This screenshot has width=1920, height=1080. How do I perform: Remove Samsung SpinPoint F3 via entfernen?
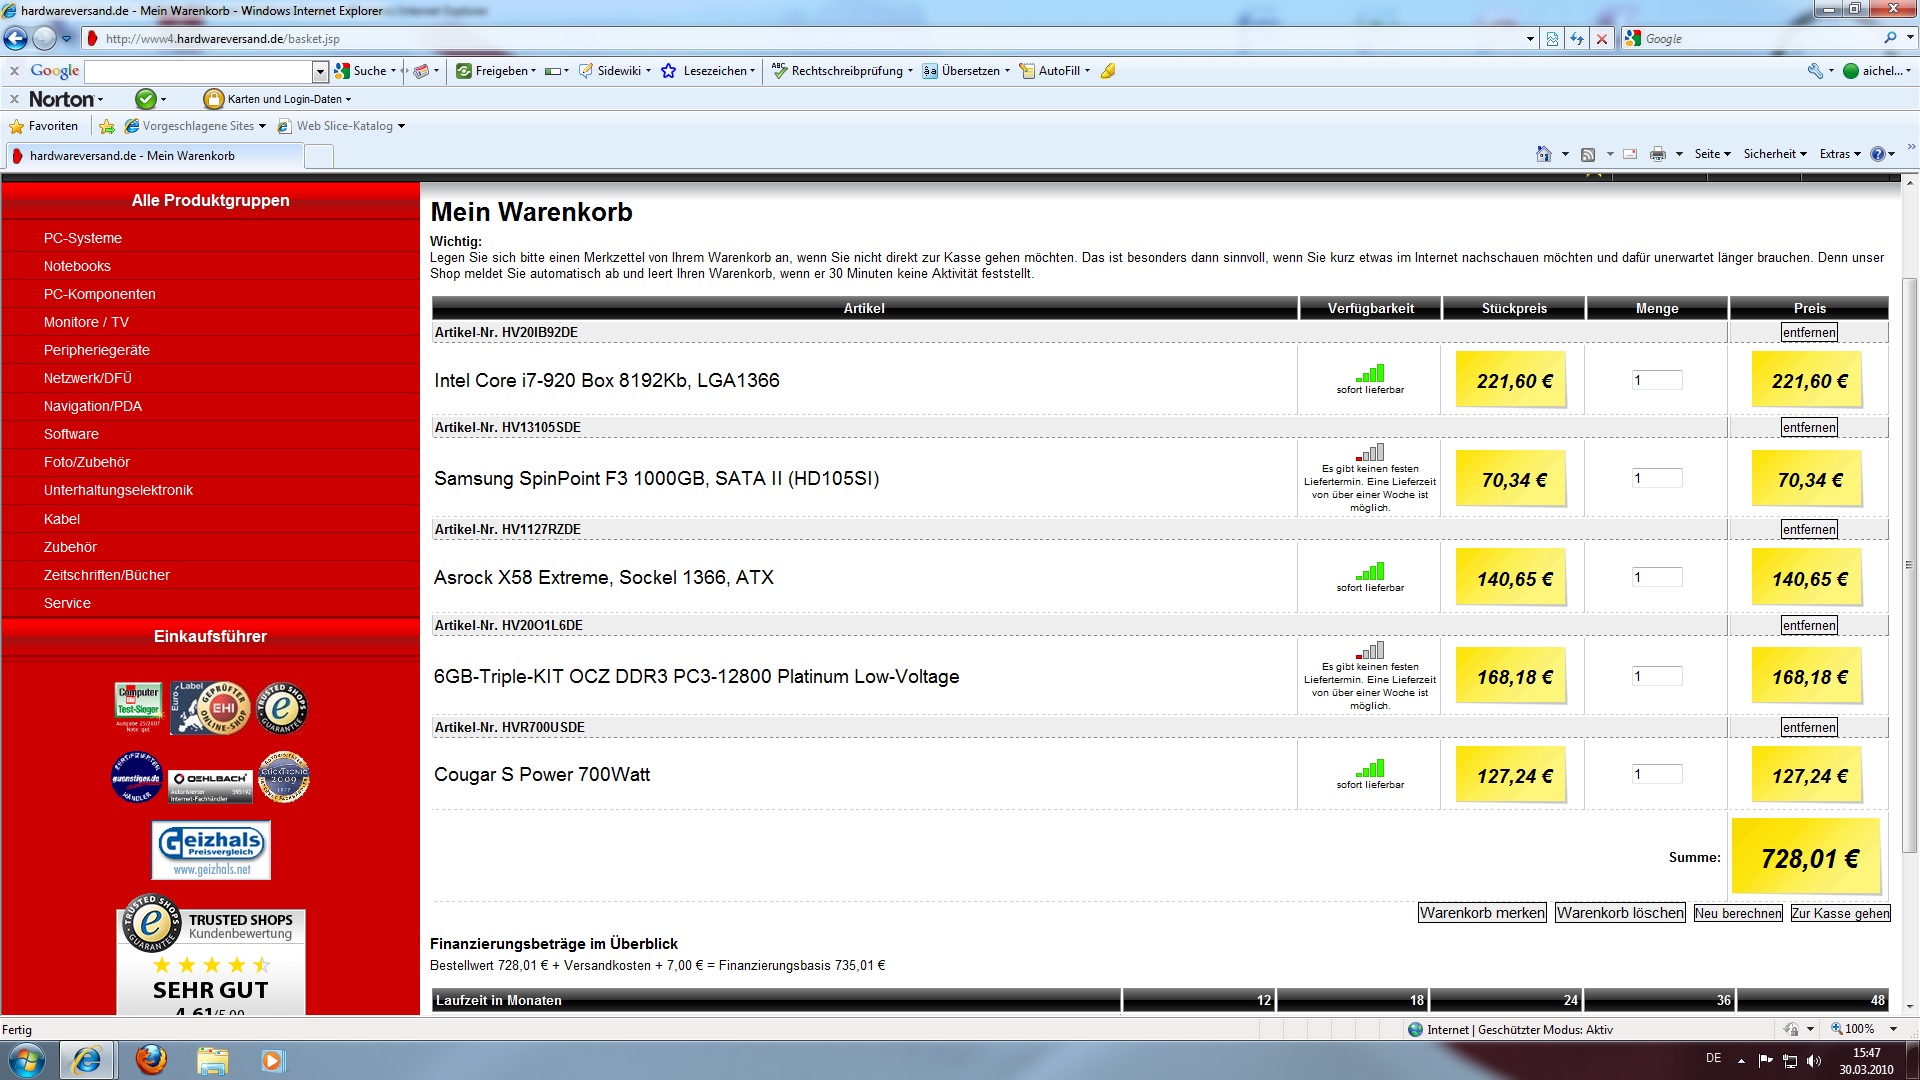click(1809, 427)
